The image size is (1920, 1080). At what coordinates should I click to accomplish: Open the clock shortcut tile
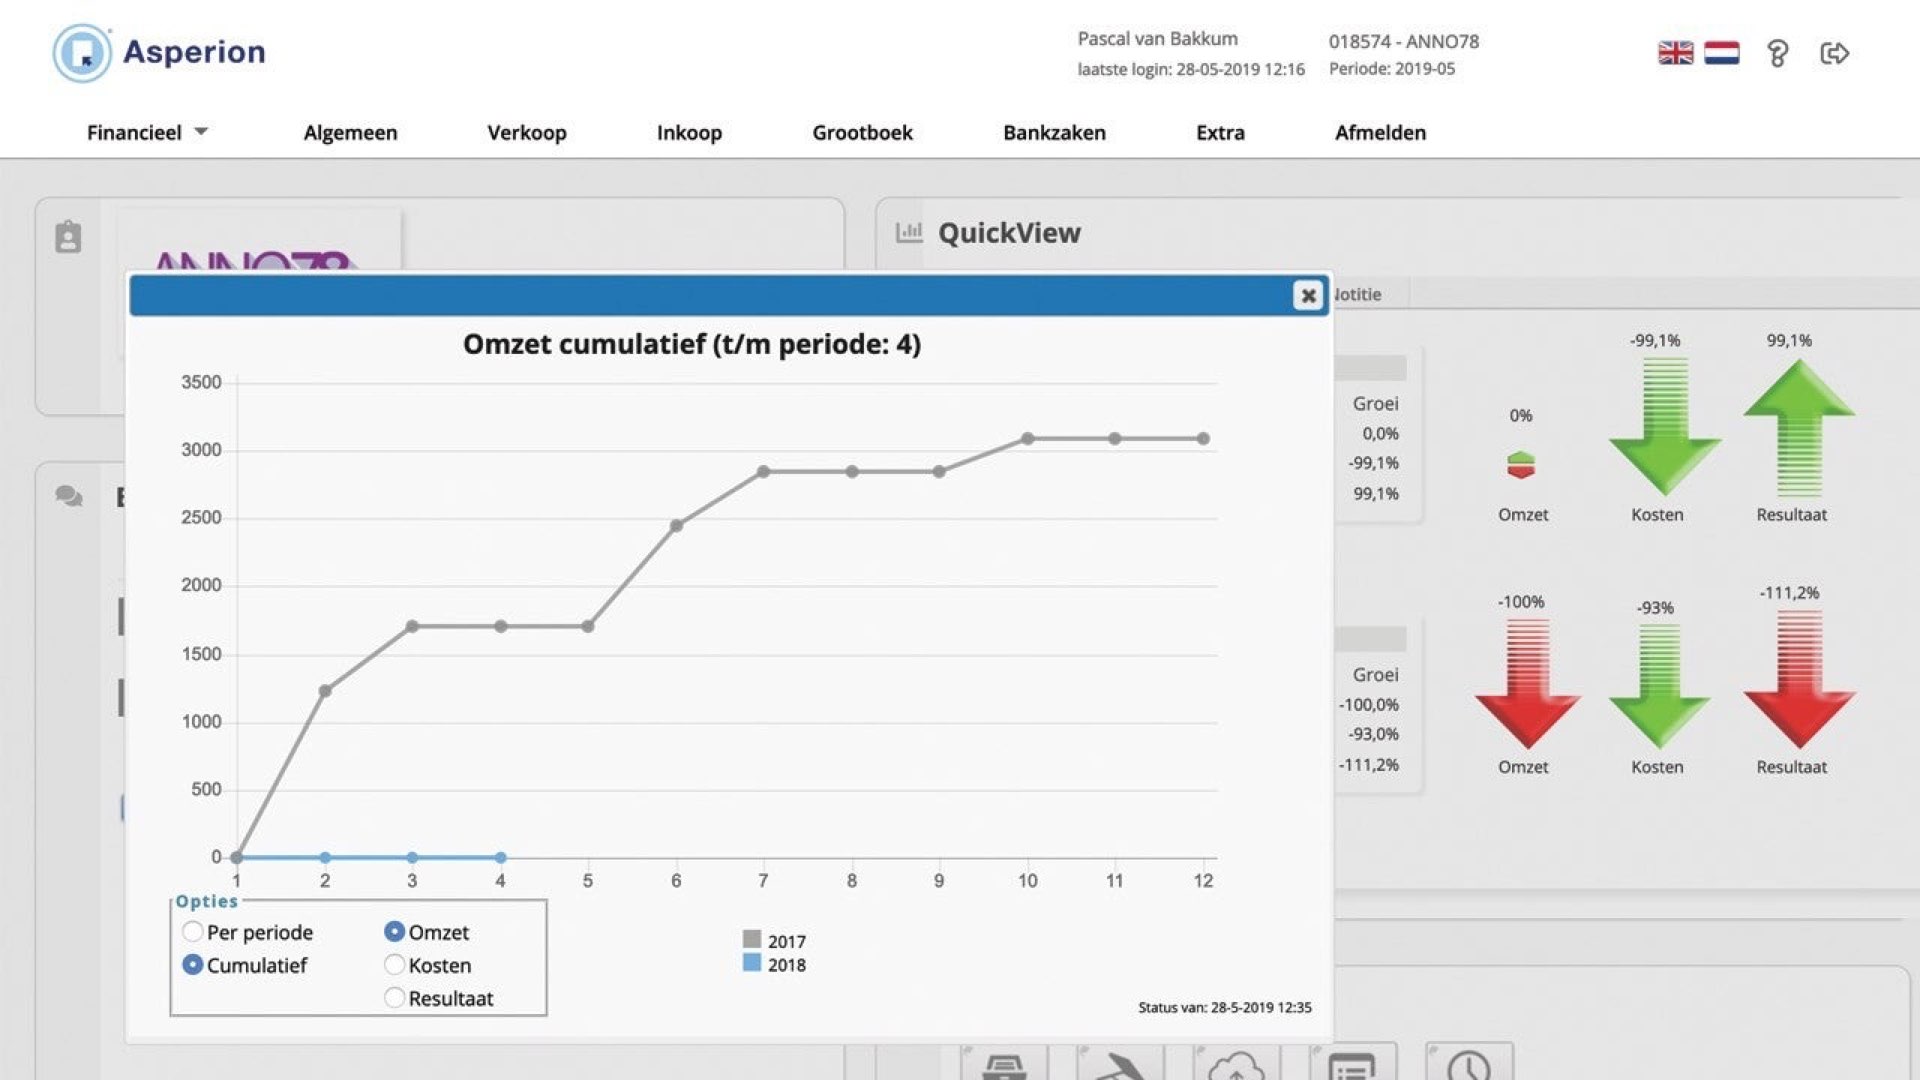click(1468, 1064)
